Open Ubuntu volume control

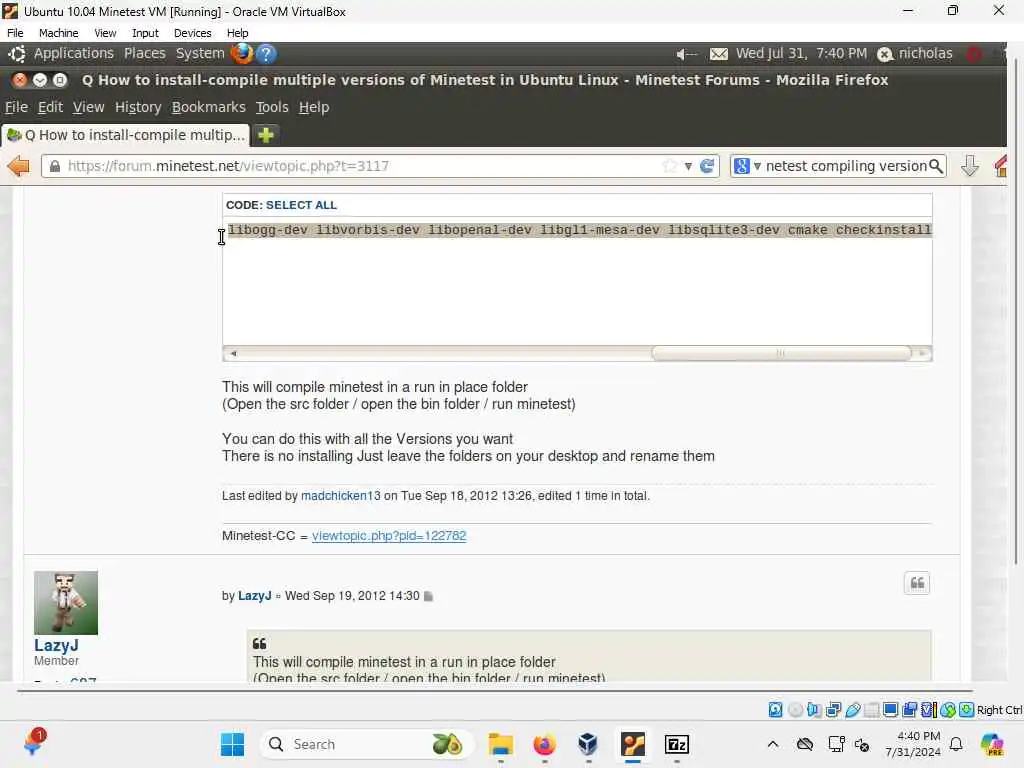686,54
